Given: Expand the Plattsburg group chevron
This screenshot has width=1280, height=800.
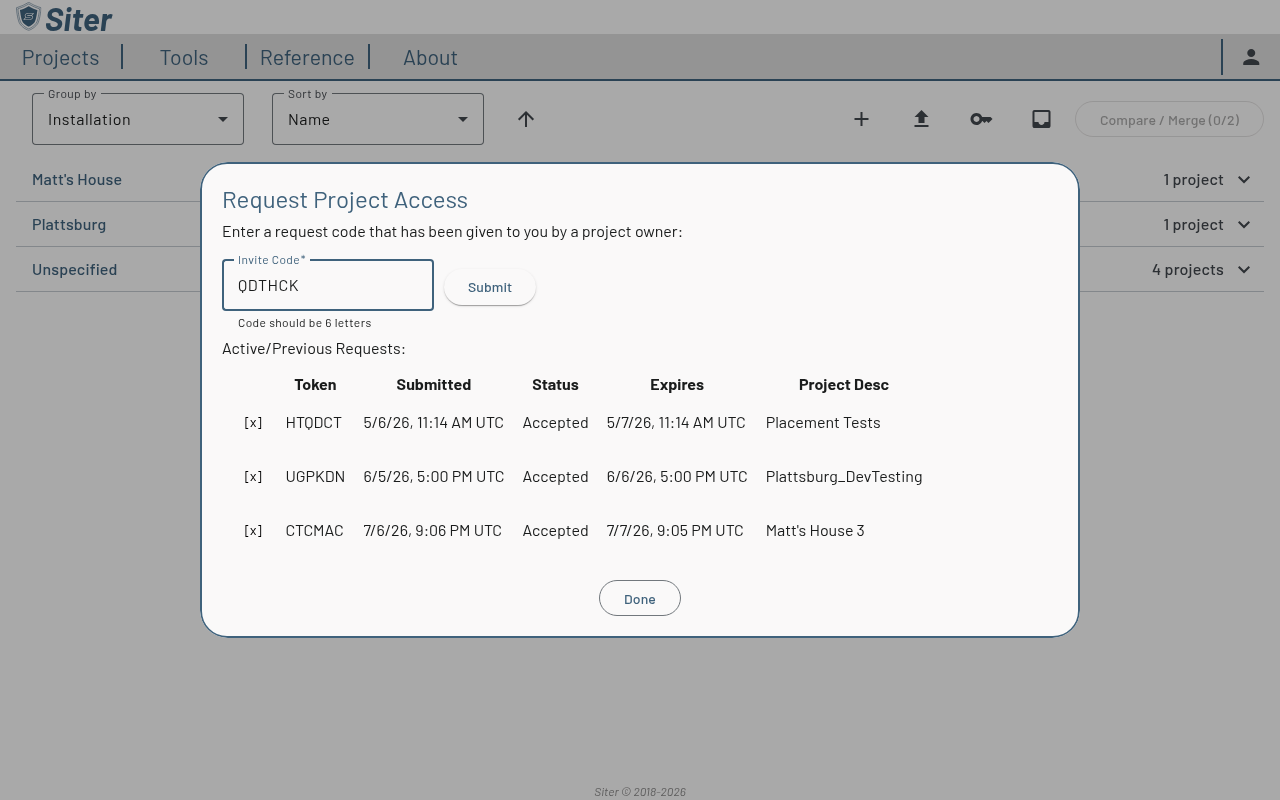Looking at the screenshot, I should (x=1244, y=224).
